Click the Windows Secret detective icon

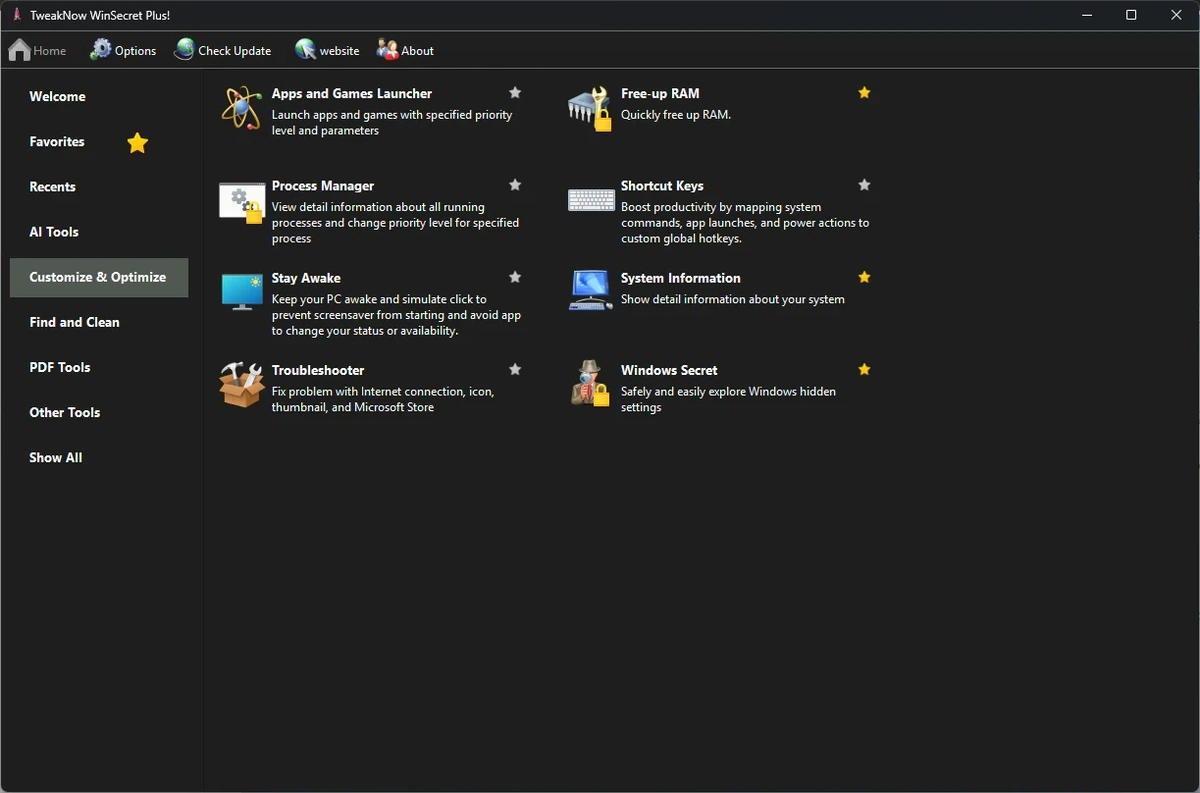pyautogui.click(x=590, y=383)
